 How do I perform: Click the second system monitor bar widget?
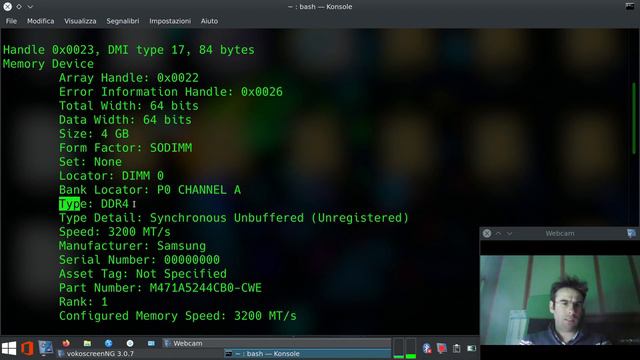tap(411, 348)
